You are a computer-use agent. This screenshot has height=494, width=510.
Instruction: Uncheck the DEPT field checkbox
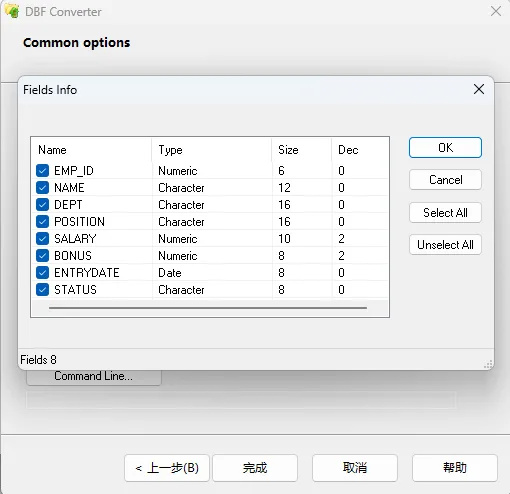(x=42, y=205)
